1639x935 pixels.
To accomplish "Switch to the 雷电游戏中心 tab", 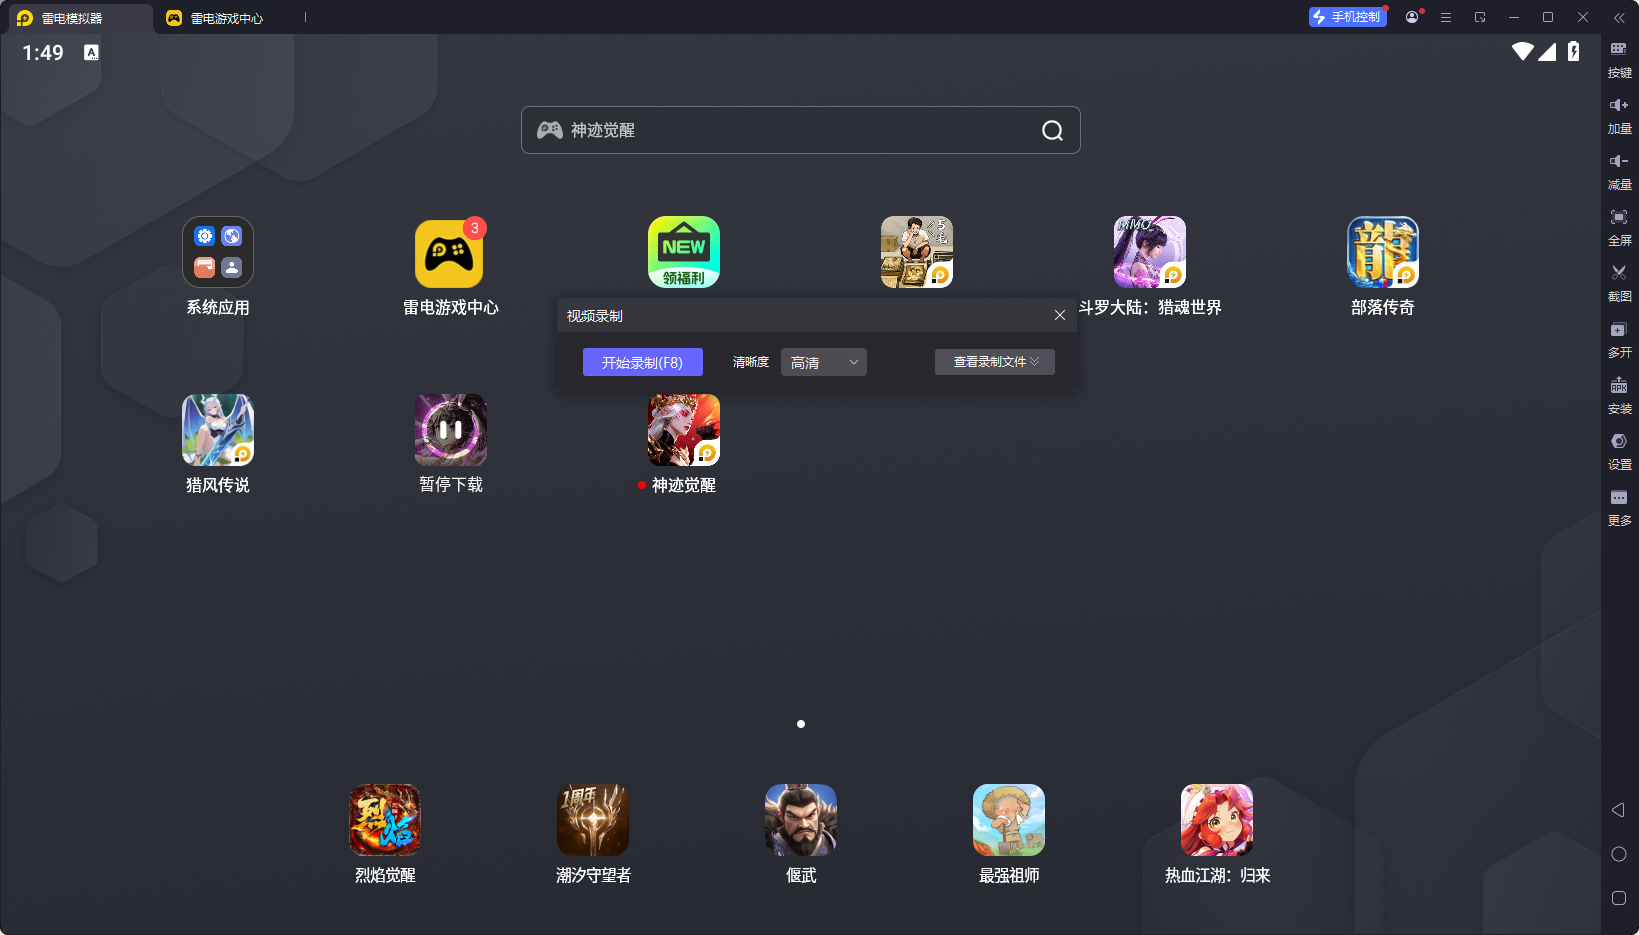I will [226, 18].
